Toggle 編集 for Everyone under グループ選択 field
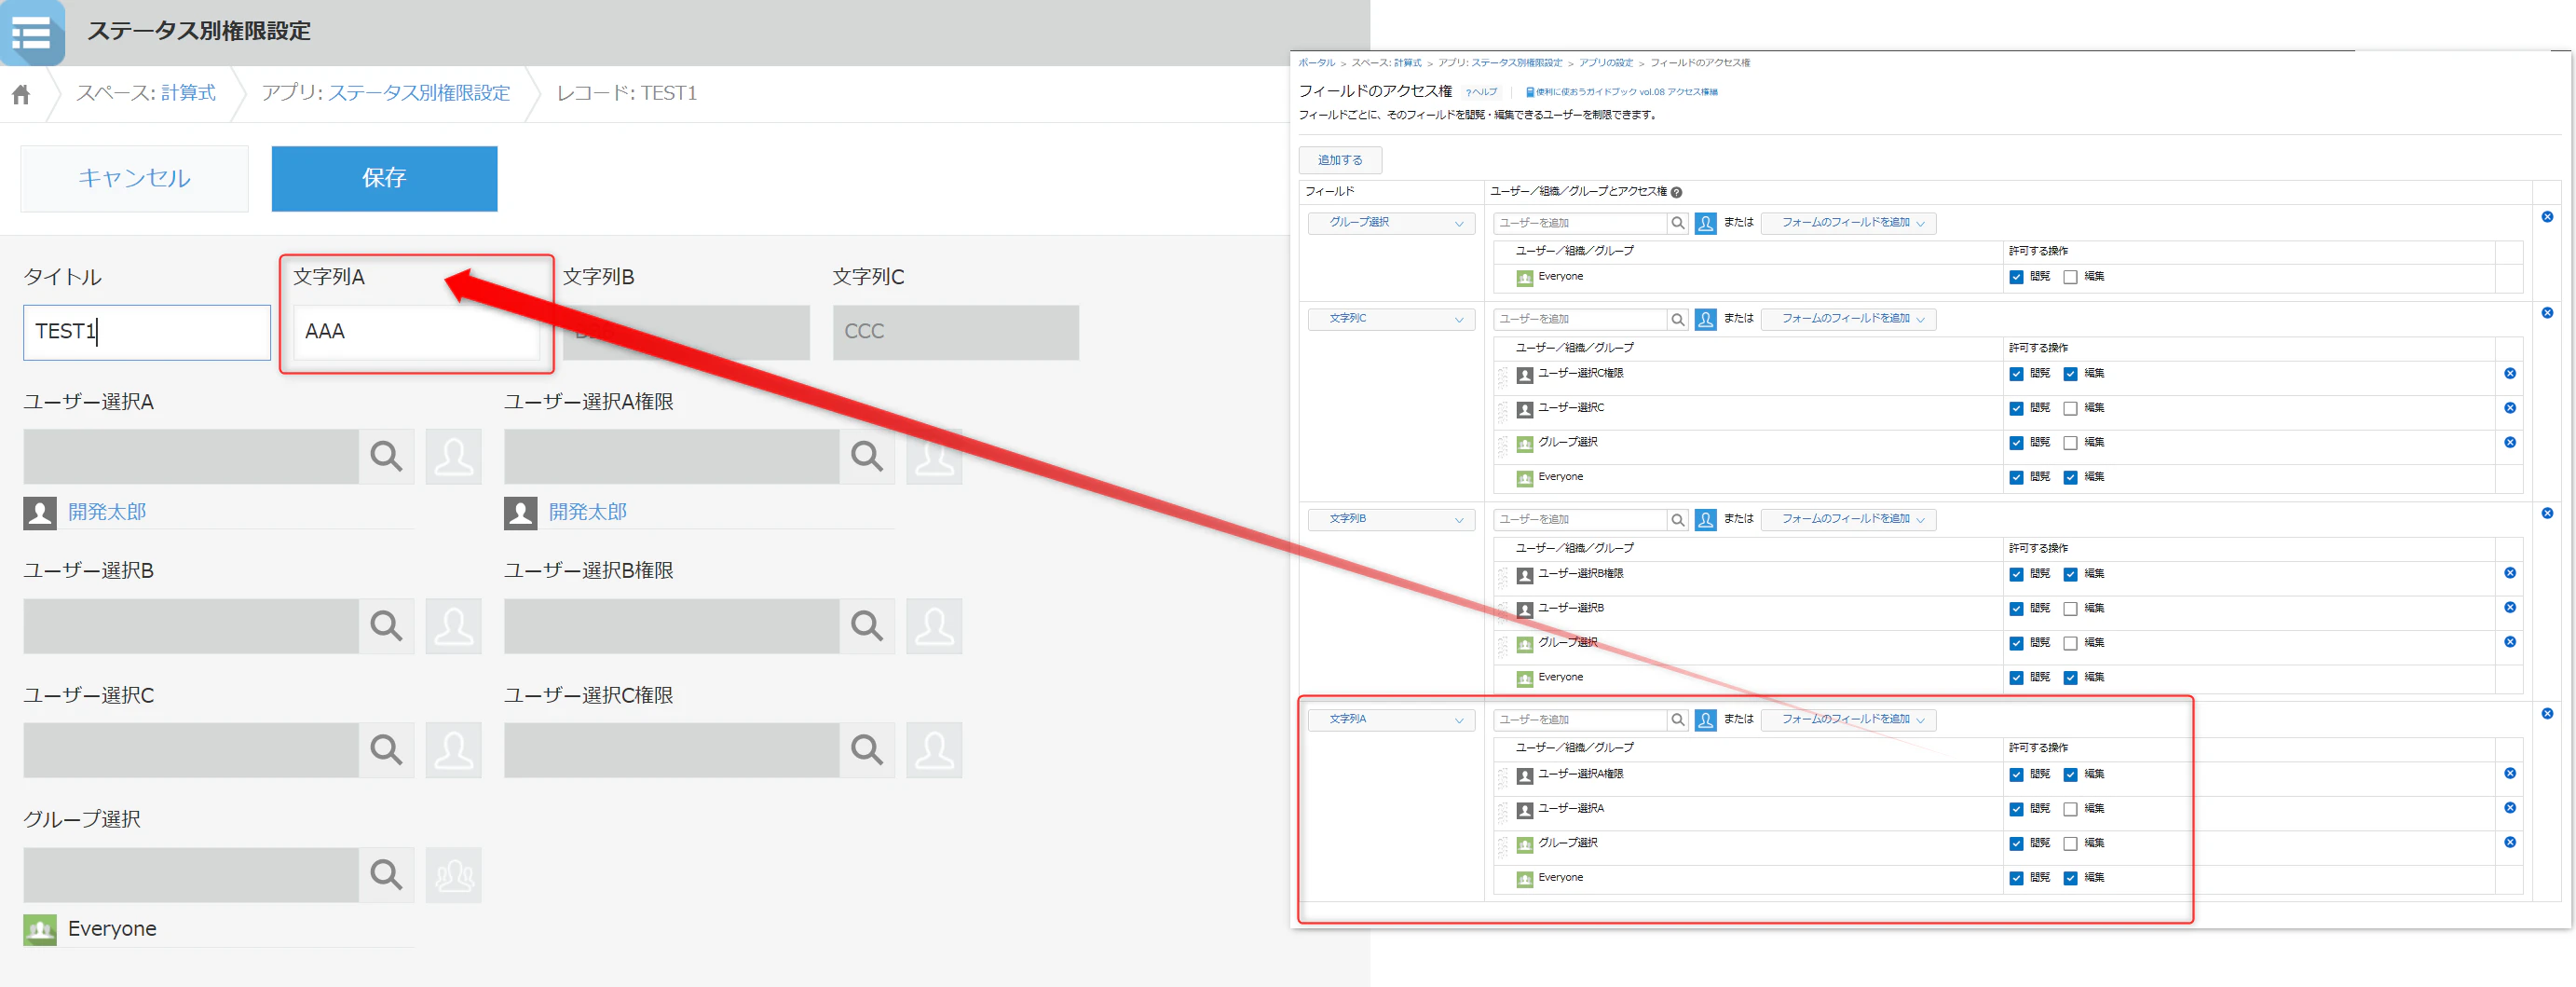 tap(2070, 278)
